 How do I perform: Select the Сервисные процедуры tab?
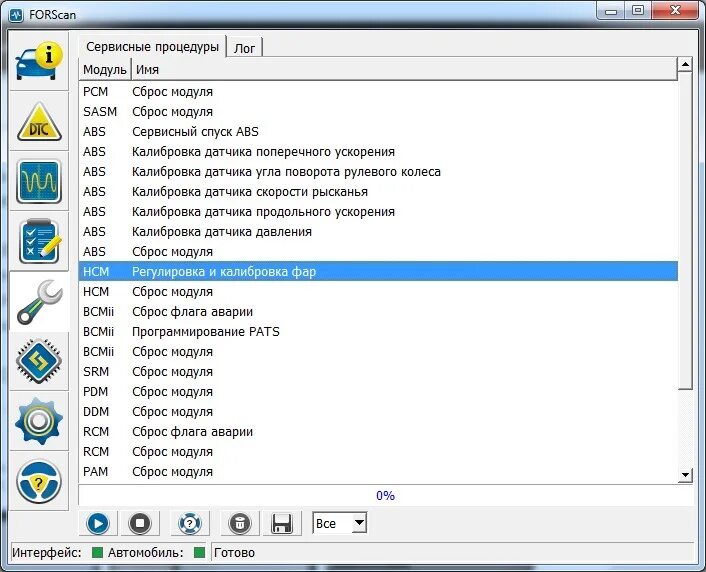pos(152,46)
